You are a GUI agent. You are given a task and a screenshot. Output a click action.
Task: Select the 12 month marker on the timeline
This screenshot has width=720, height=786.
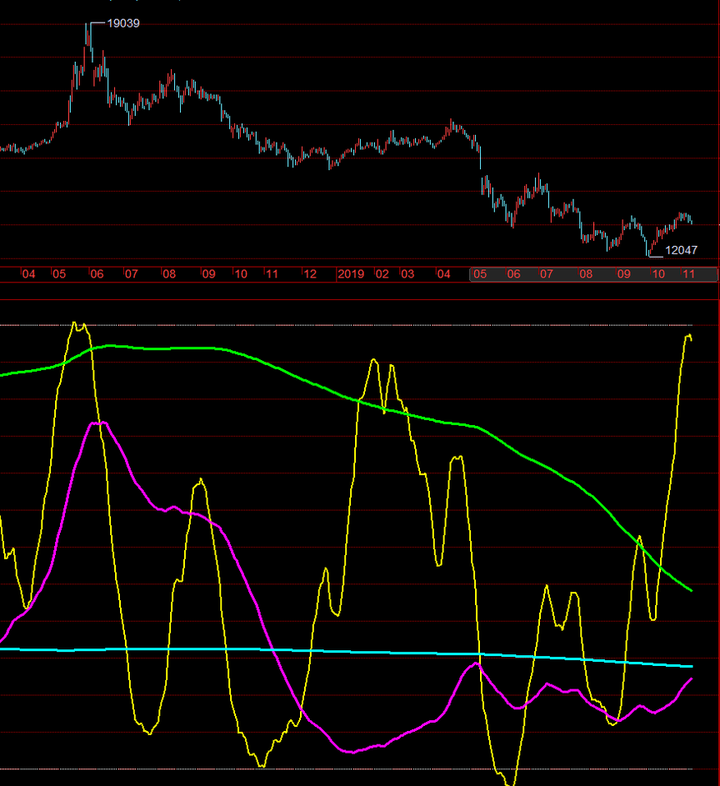tap(310, 274)
